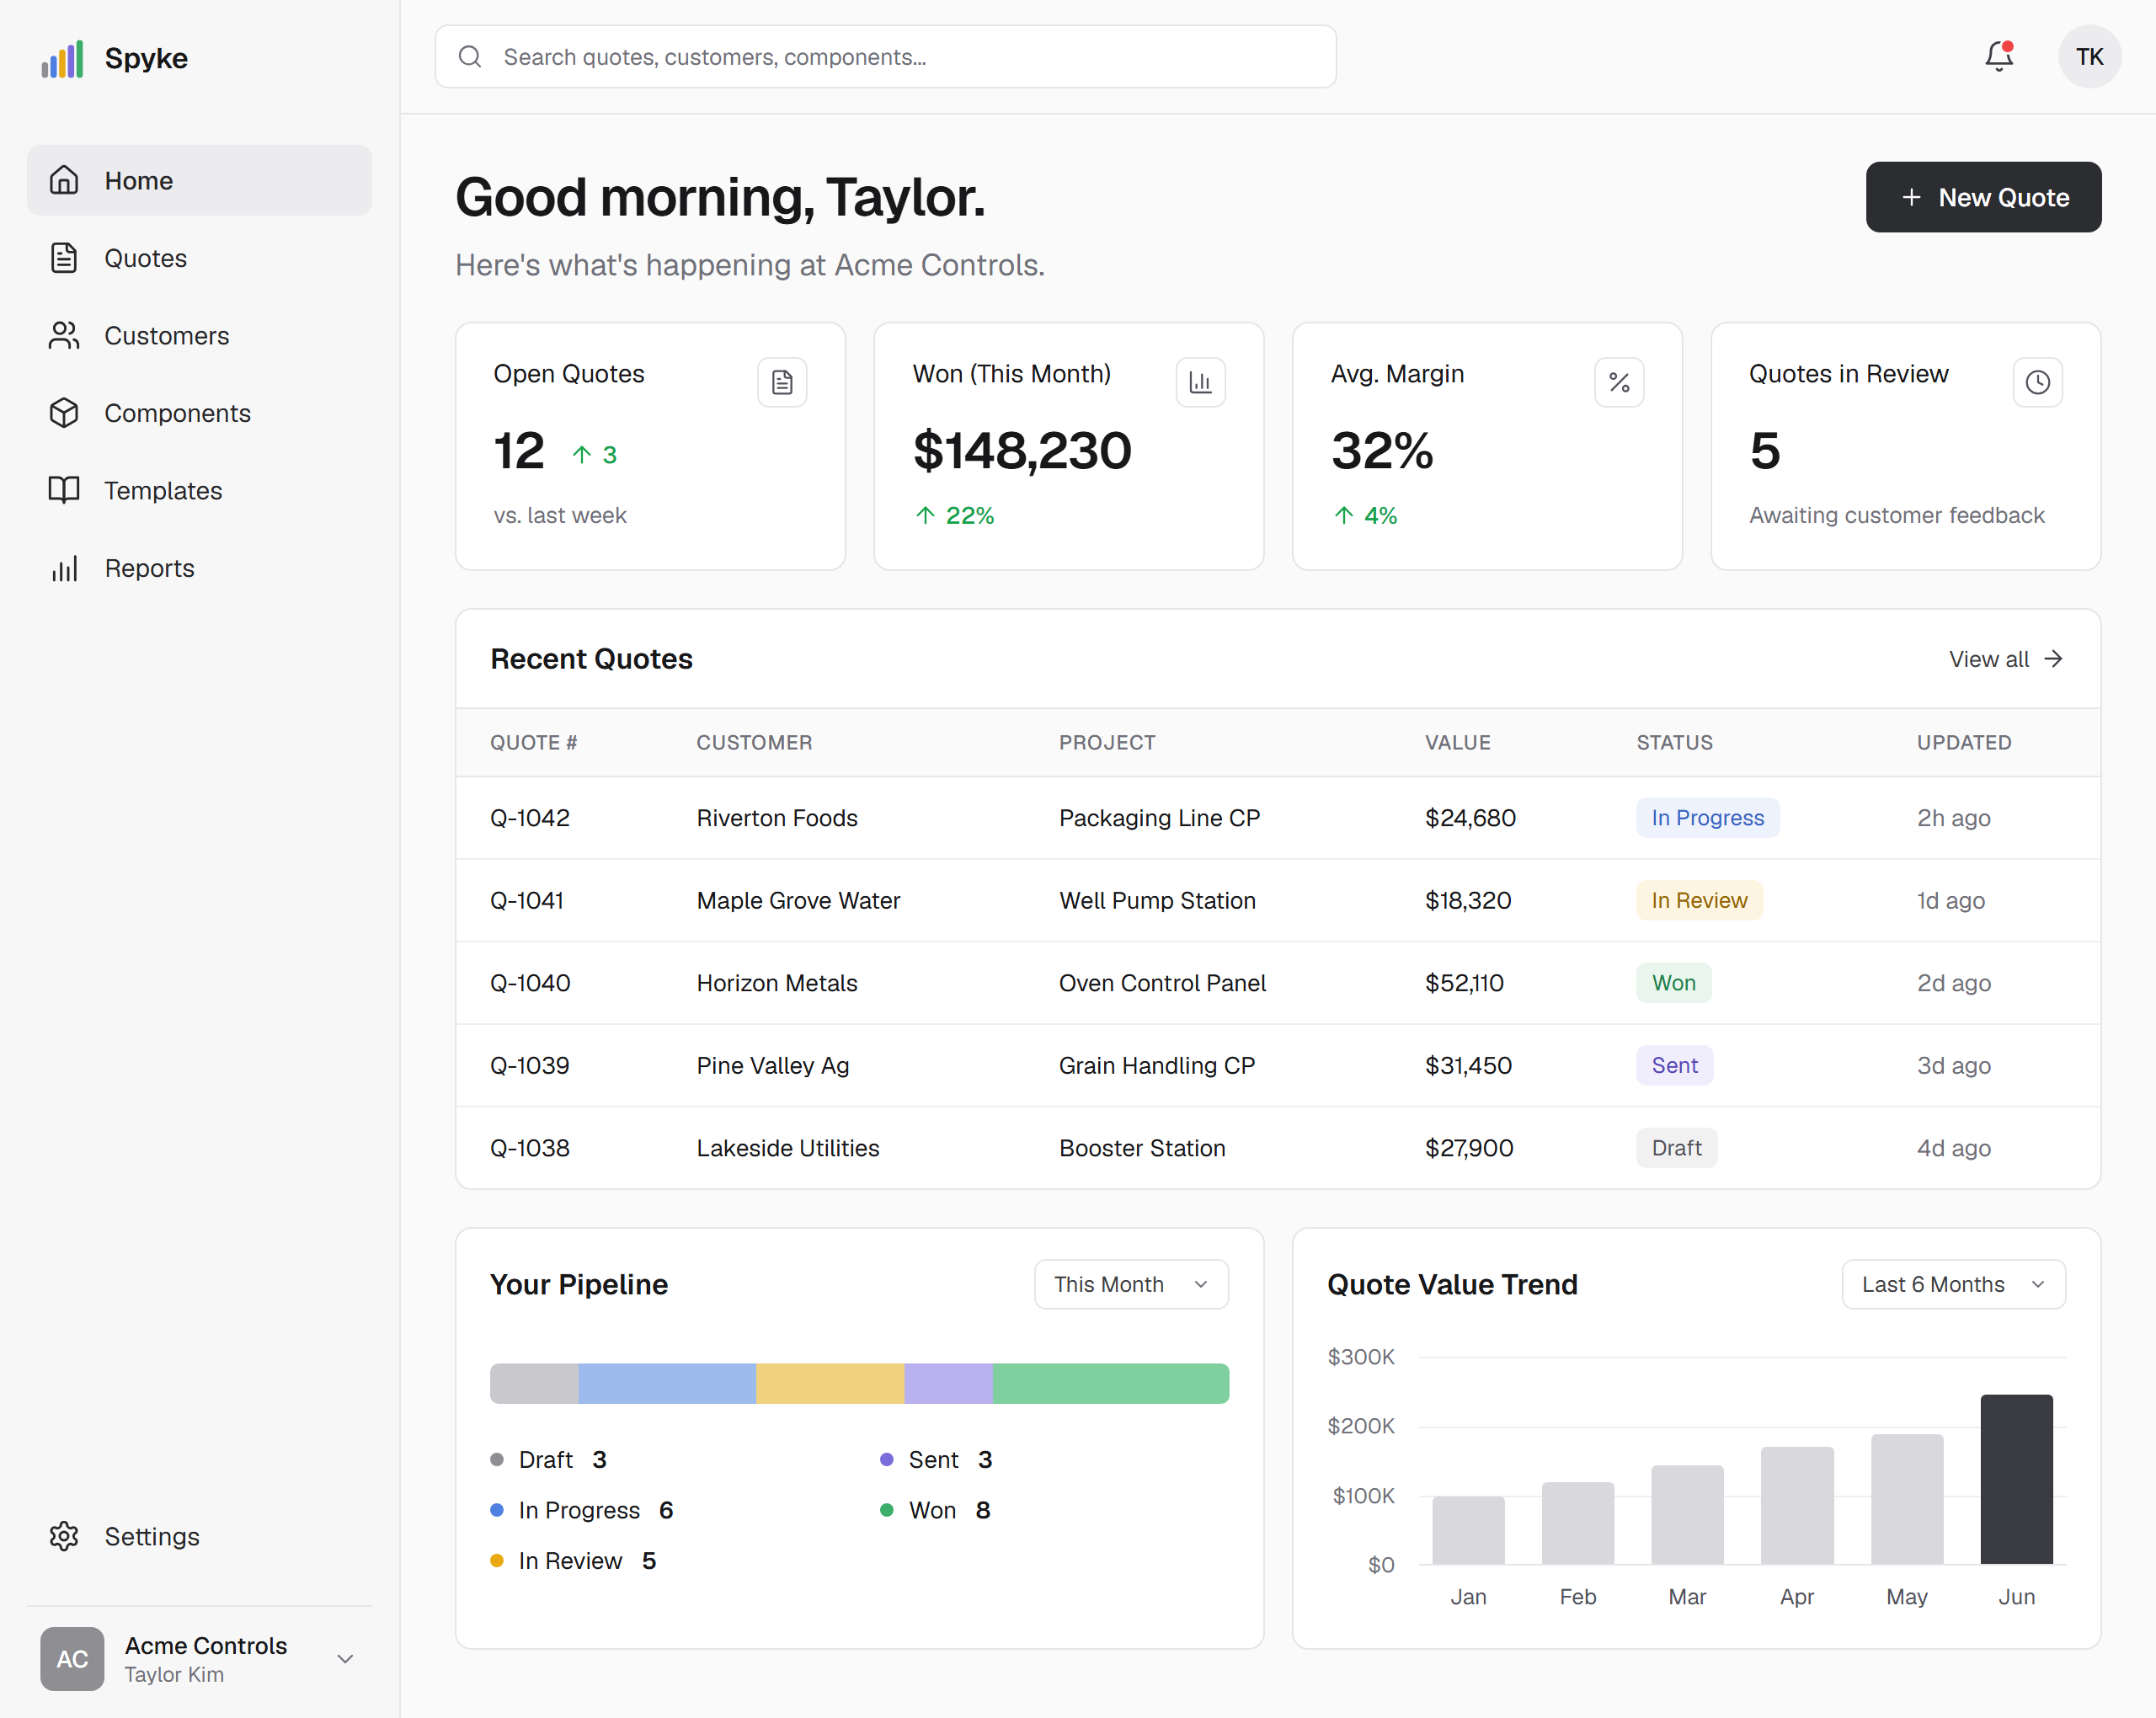Click project Packaging Line CP

point(1159,818)
